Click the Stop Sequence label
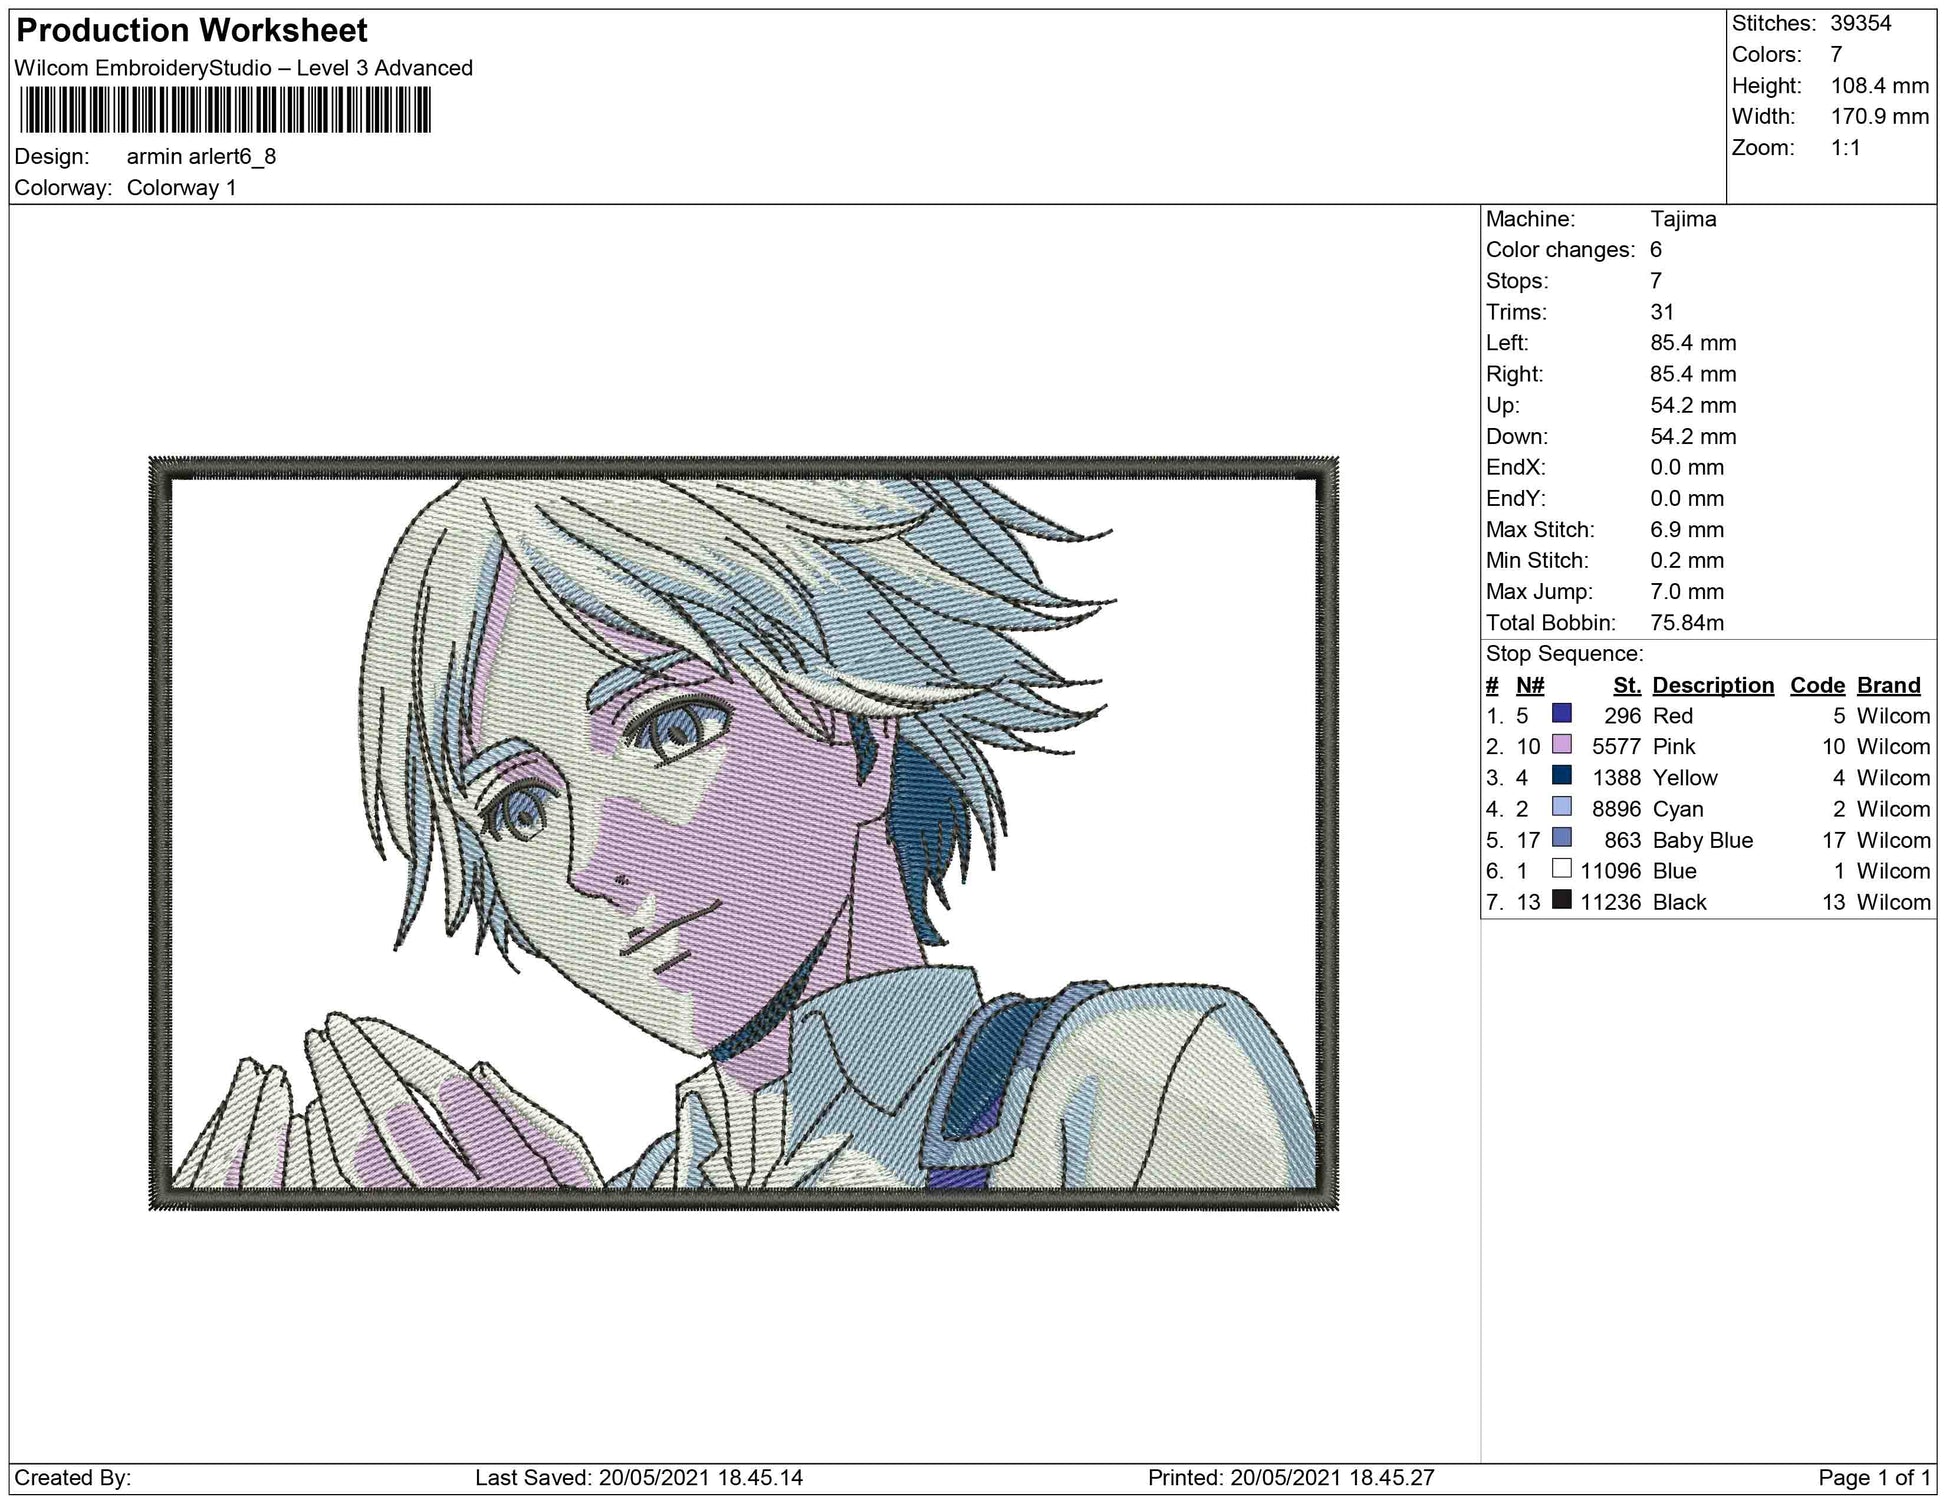The width and height of the screenshot is (1946, 1497). click(x=1564, y=654)
